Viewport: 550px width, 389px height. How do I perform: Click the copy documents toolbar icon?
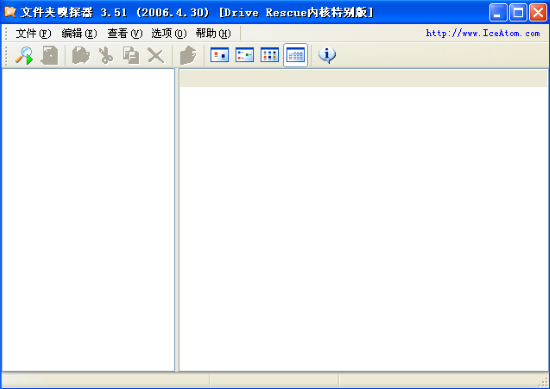pyautogui.click(x=131, y=55)
